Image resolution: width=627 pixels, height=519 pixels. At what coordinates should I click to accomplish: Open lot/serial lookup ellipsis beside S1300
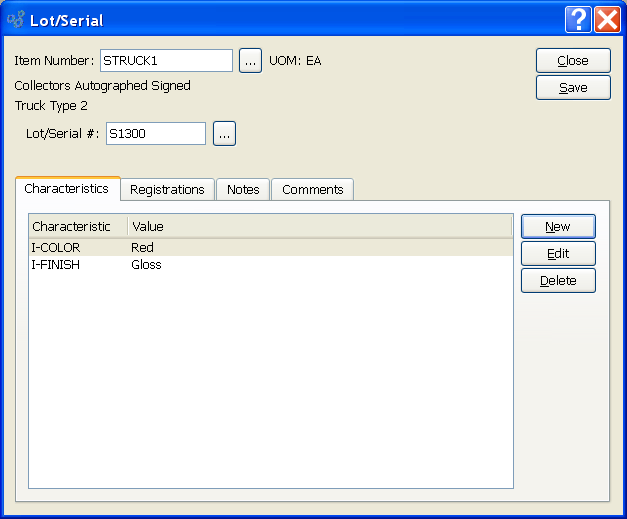(224, 134)
